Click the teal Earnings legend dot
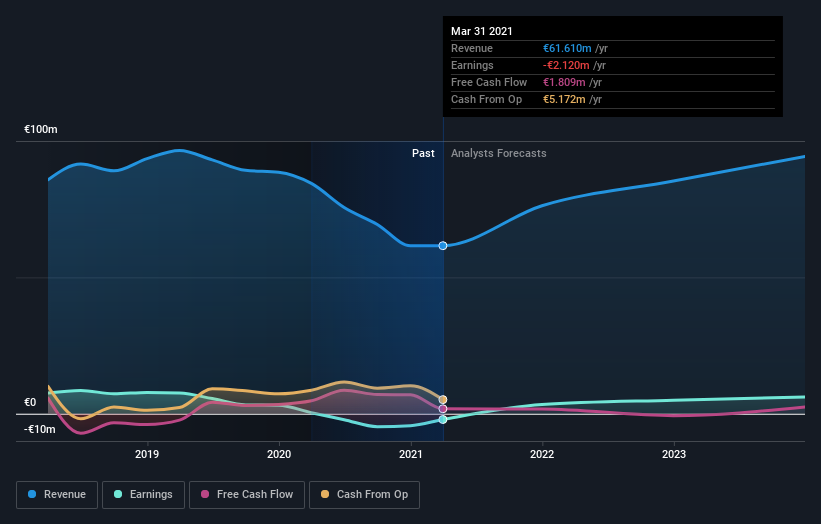Image resolution: width=821 pixels, height=524 pixels. click(x=118, y=494)
